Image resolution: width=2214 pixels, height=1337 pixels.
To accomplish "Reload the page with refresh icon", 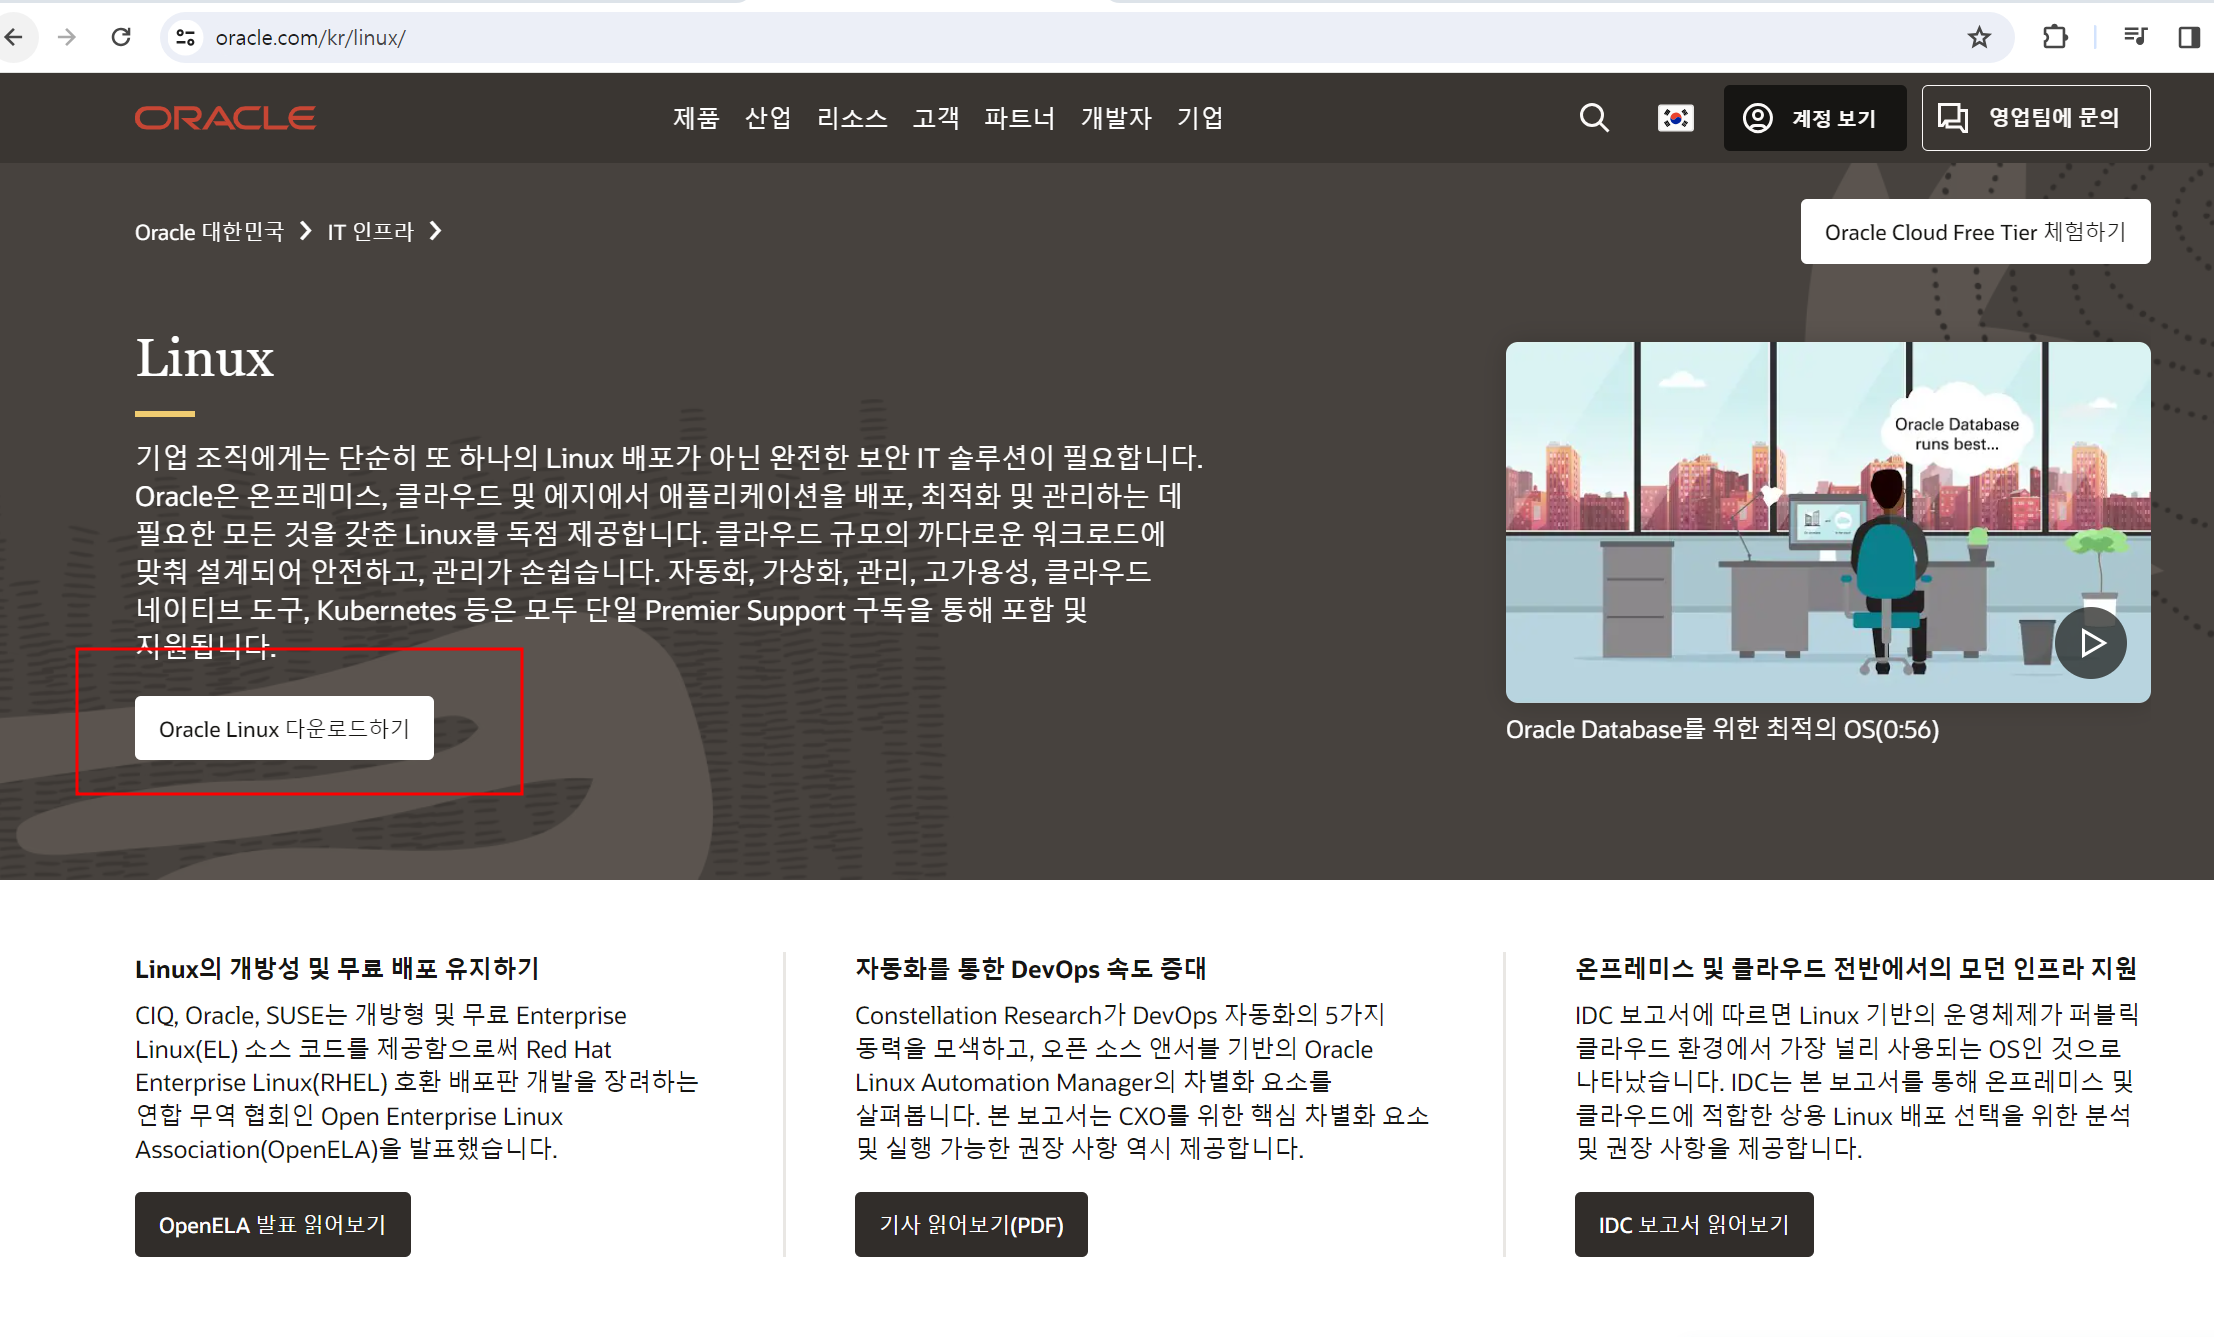I will point(121,38).
